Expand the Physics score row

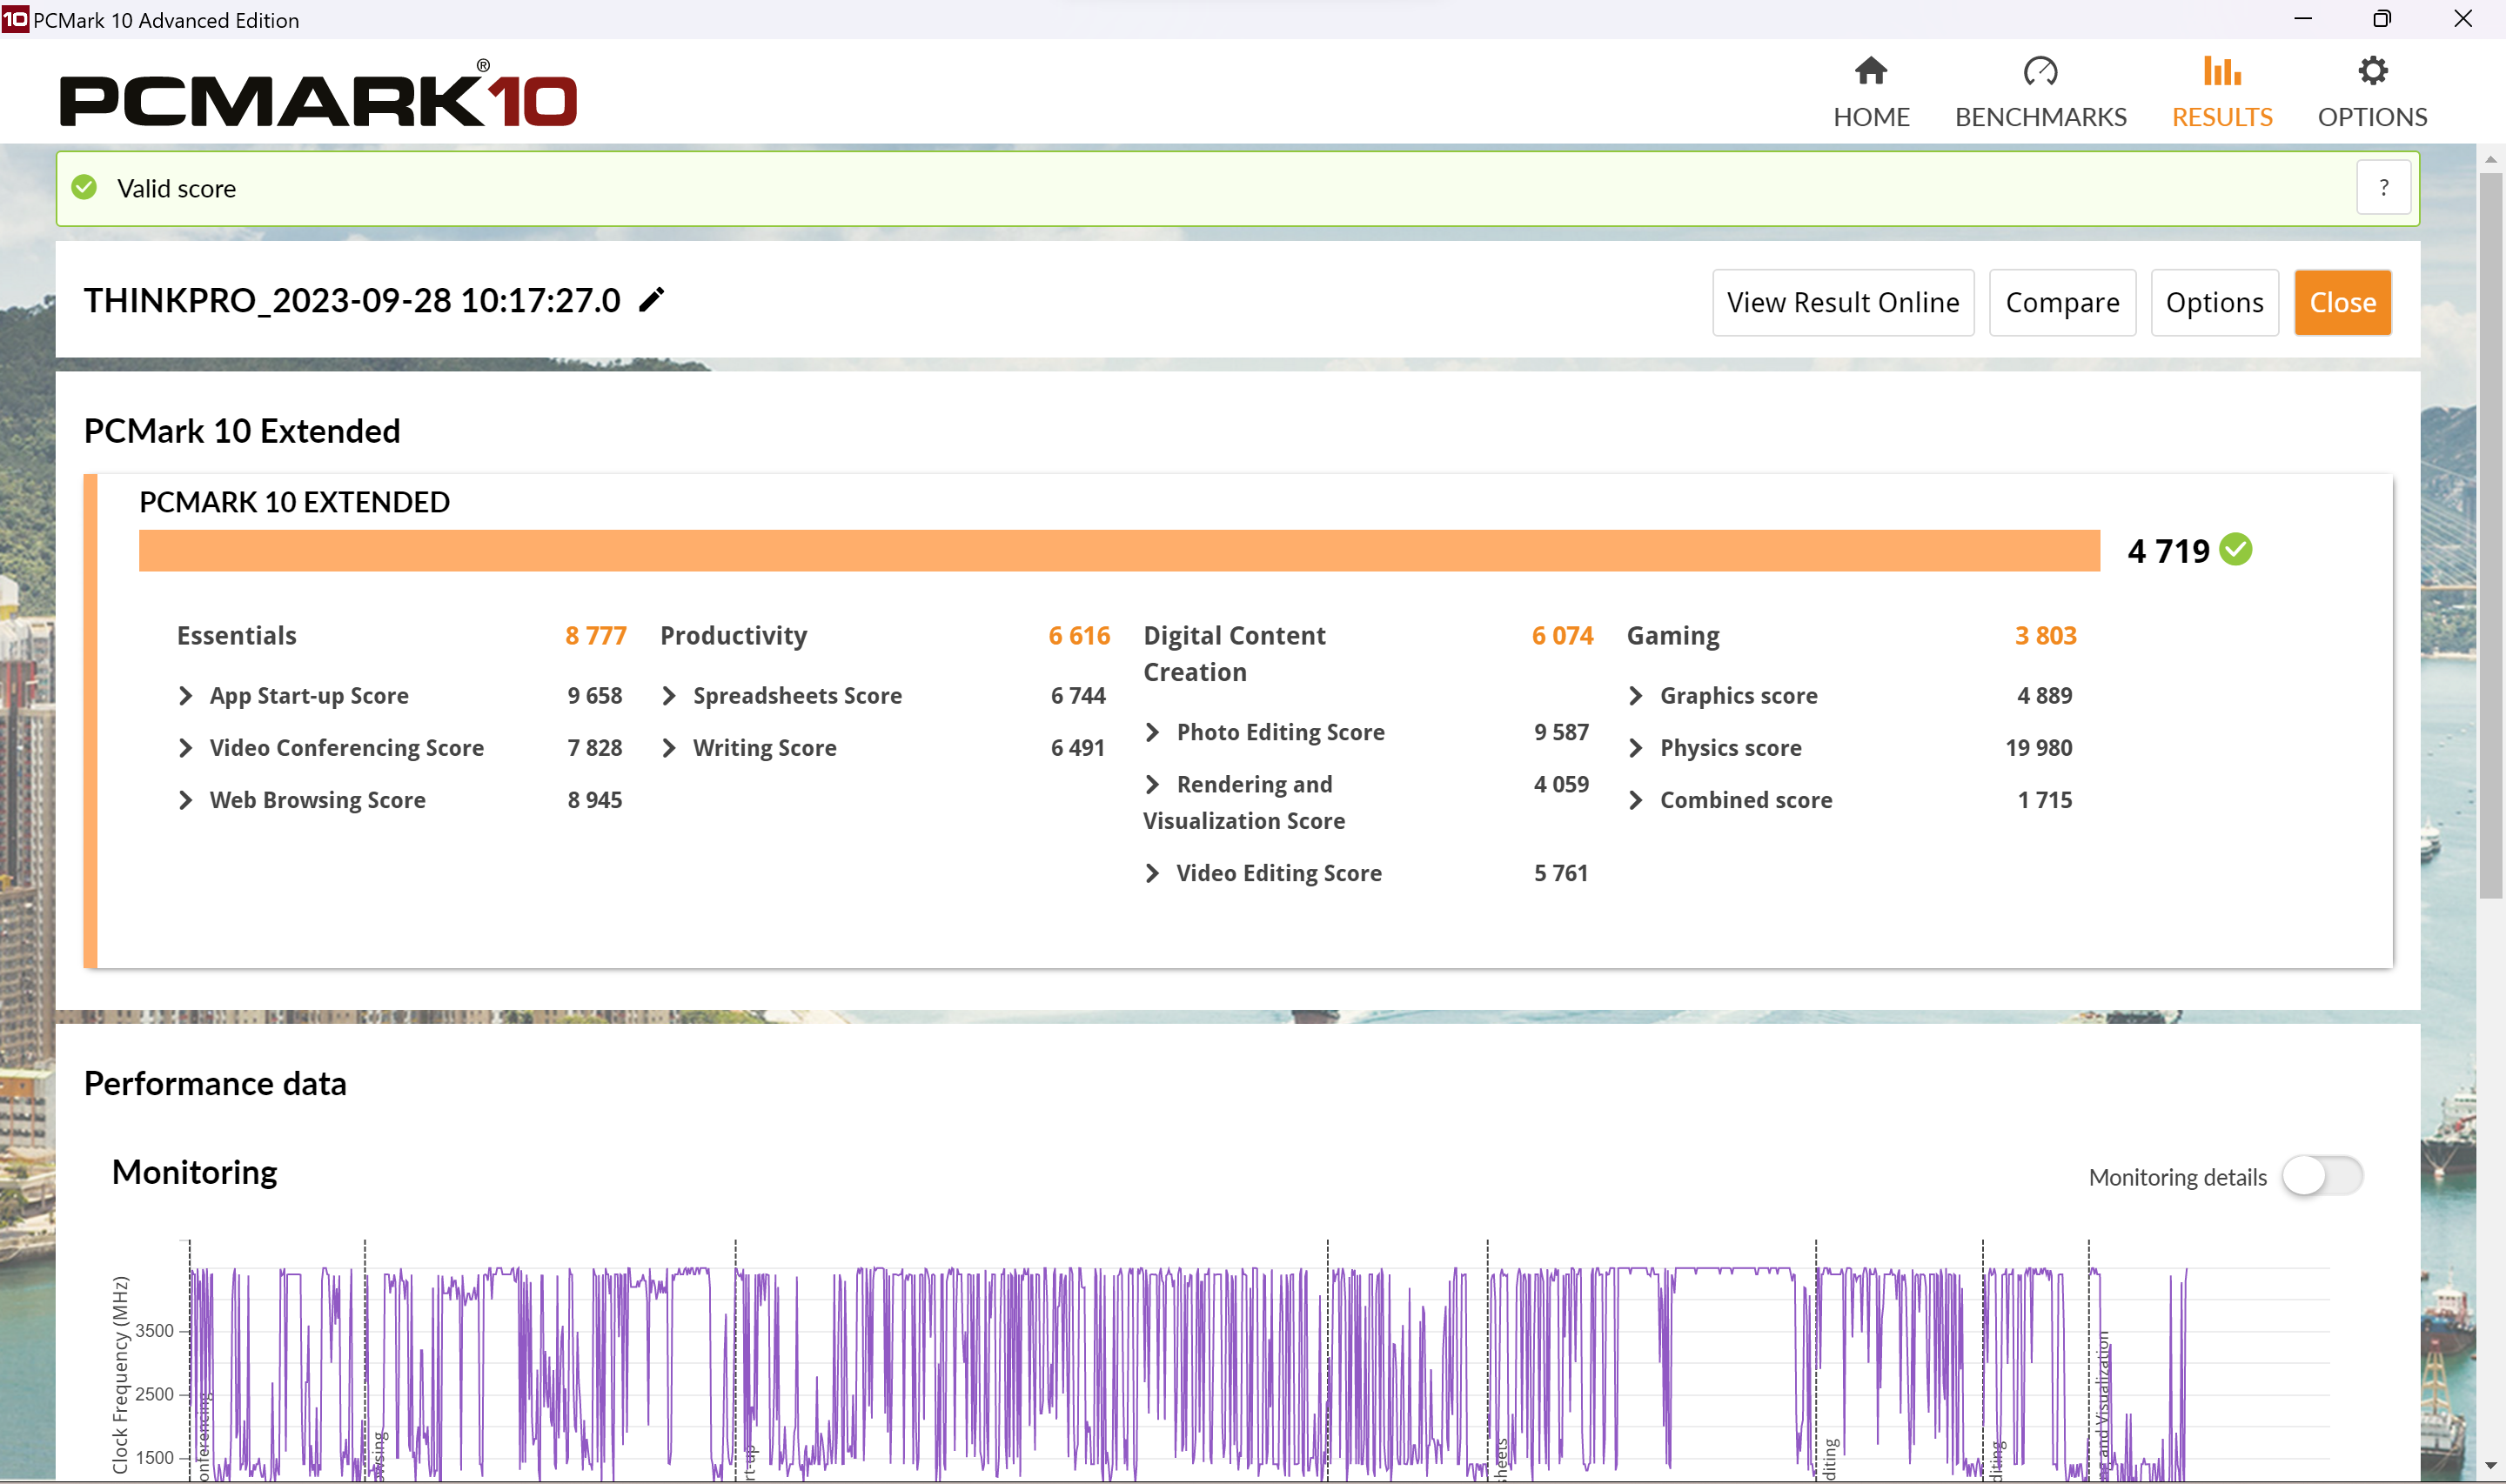tap(1635, 748)
